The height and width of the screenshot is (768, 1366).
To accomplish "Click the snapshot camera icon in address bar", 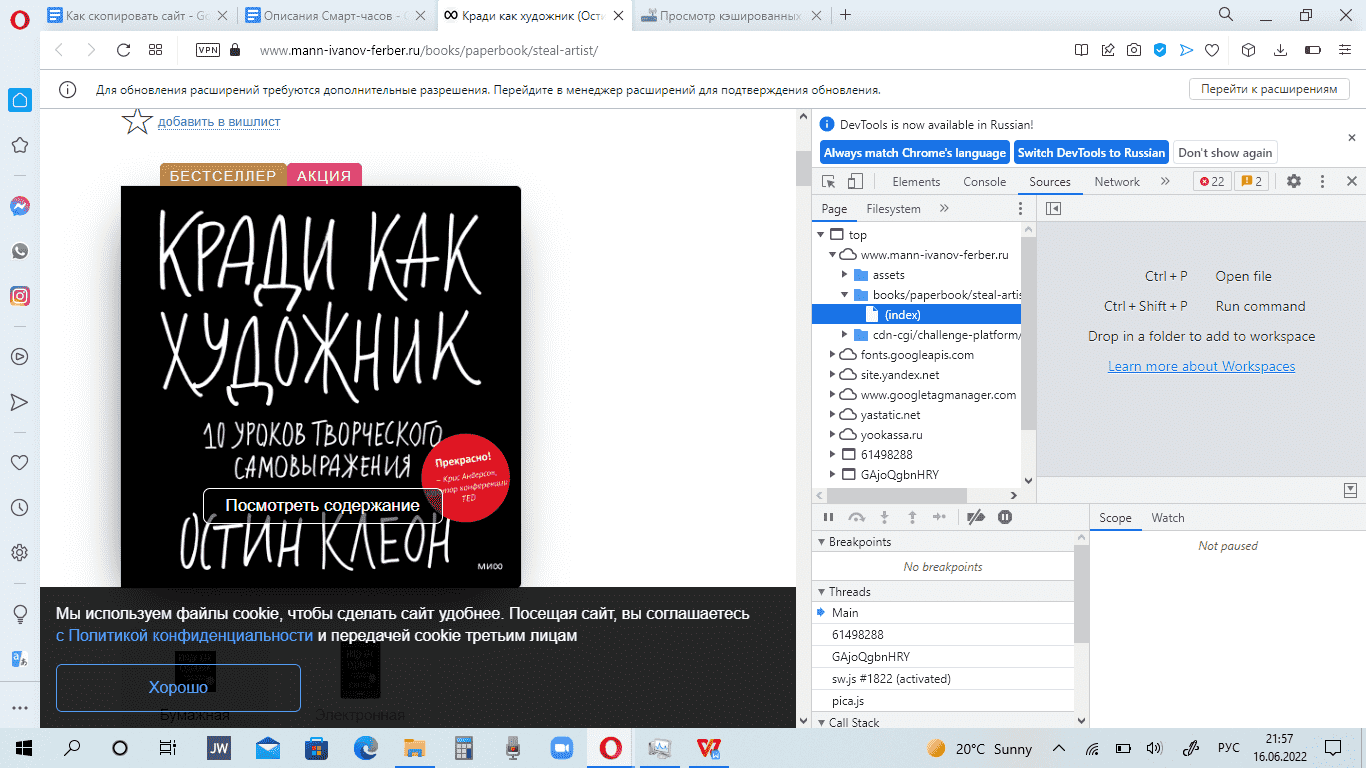I will pos(1134,50).
